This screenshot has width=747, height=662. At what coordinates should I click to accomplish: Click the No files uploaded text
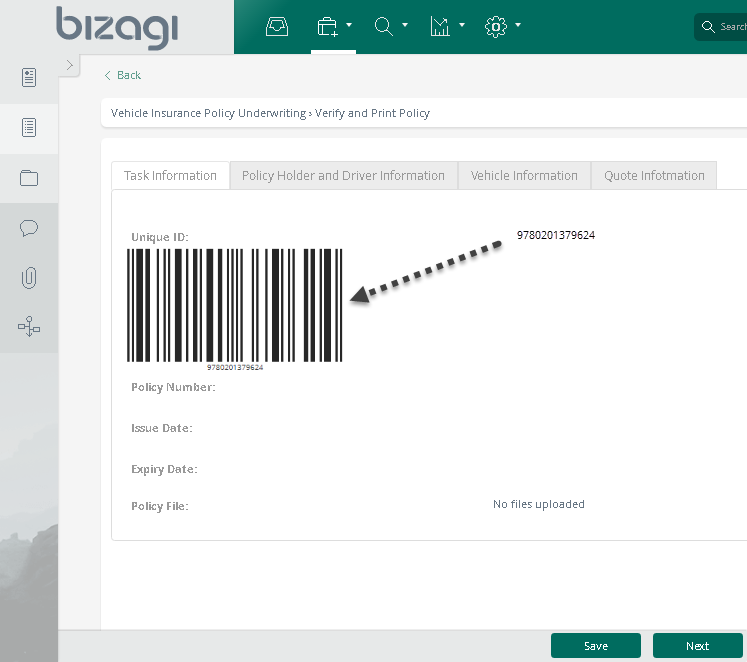point(539,504)
